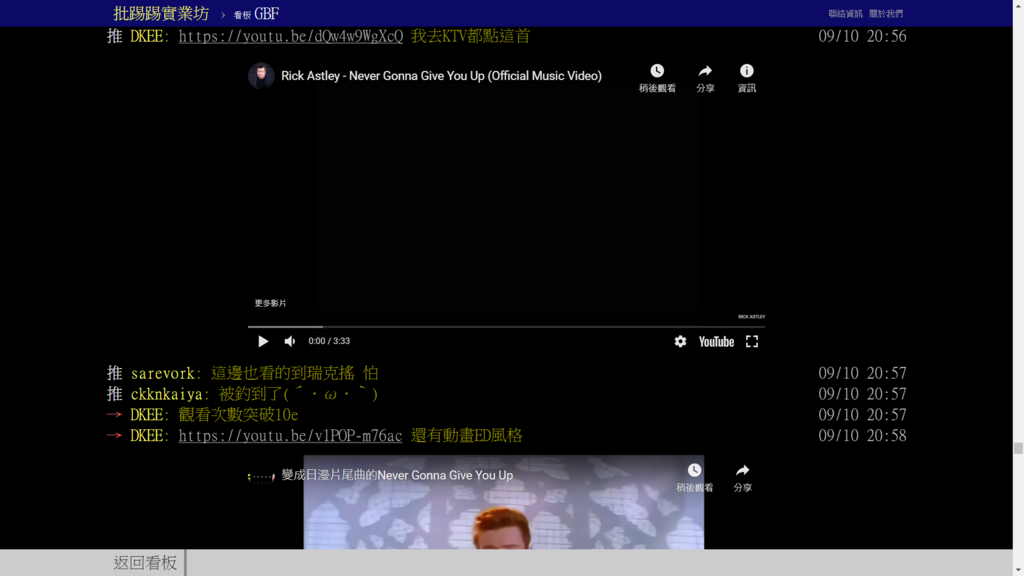Open Rick Astley video title link
The width and height of the screenshot is (1024, 576).
441,76
